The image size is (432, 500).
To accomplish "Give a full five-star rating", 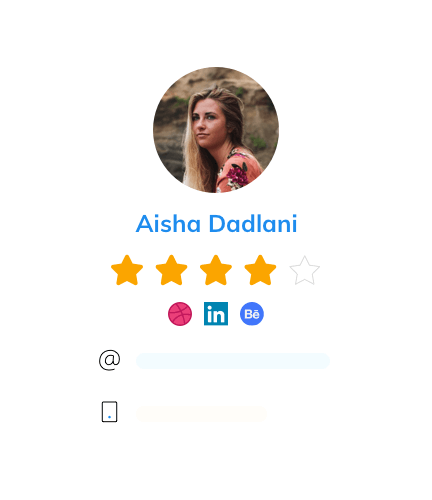I will tap(305, 270).
